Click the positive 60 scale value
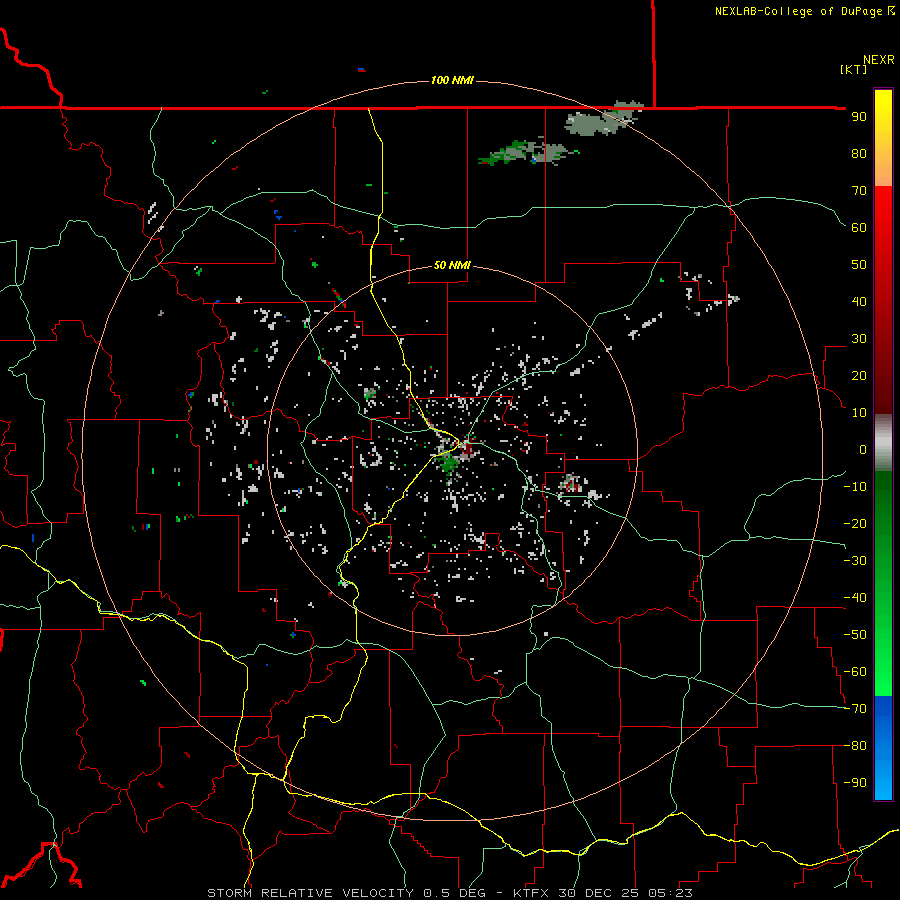The height and width of the screenshot is (900, 900). (x=859, y=227)
